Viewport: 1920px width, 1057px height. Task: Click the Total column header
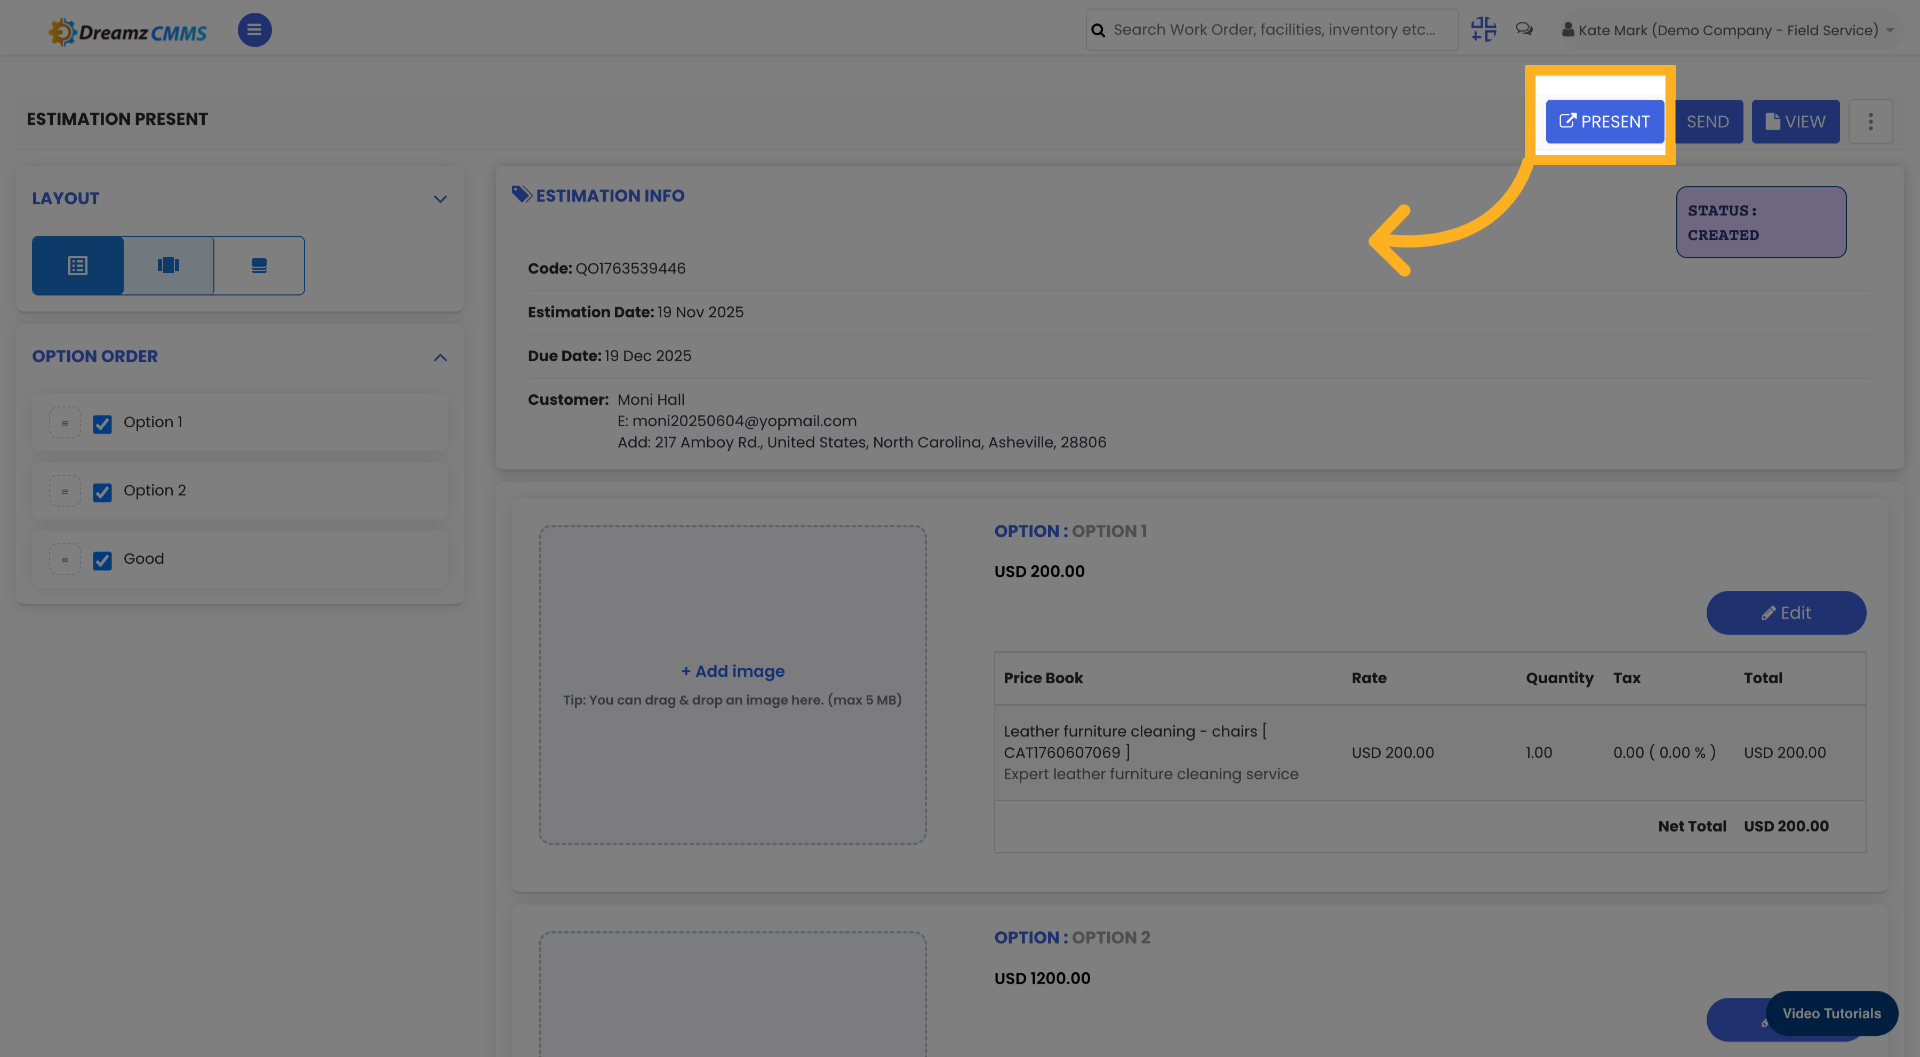point(1763,678)
